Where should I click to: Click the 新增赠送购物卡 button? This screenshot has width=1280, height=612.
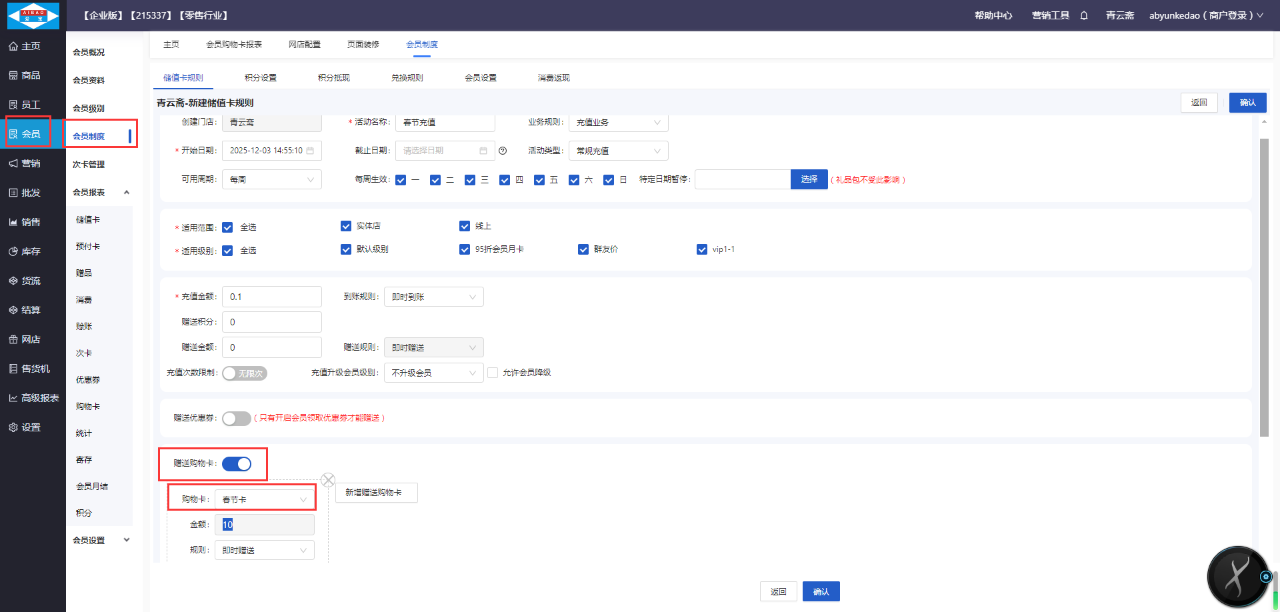(375, 493)
